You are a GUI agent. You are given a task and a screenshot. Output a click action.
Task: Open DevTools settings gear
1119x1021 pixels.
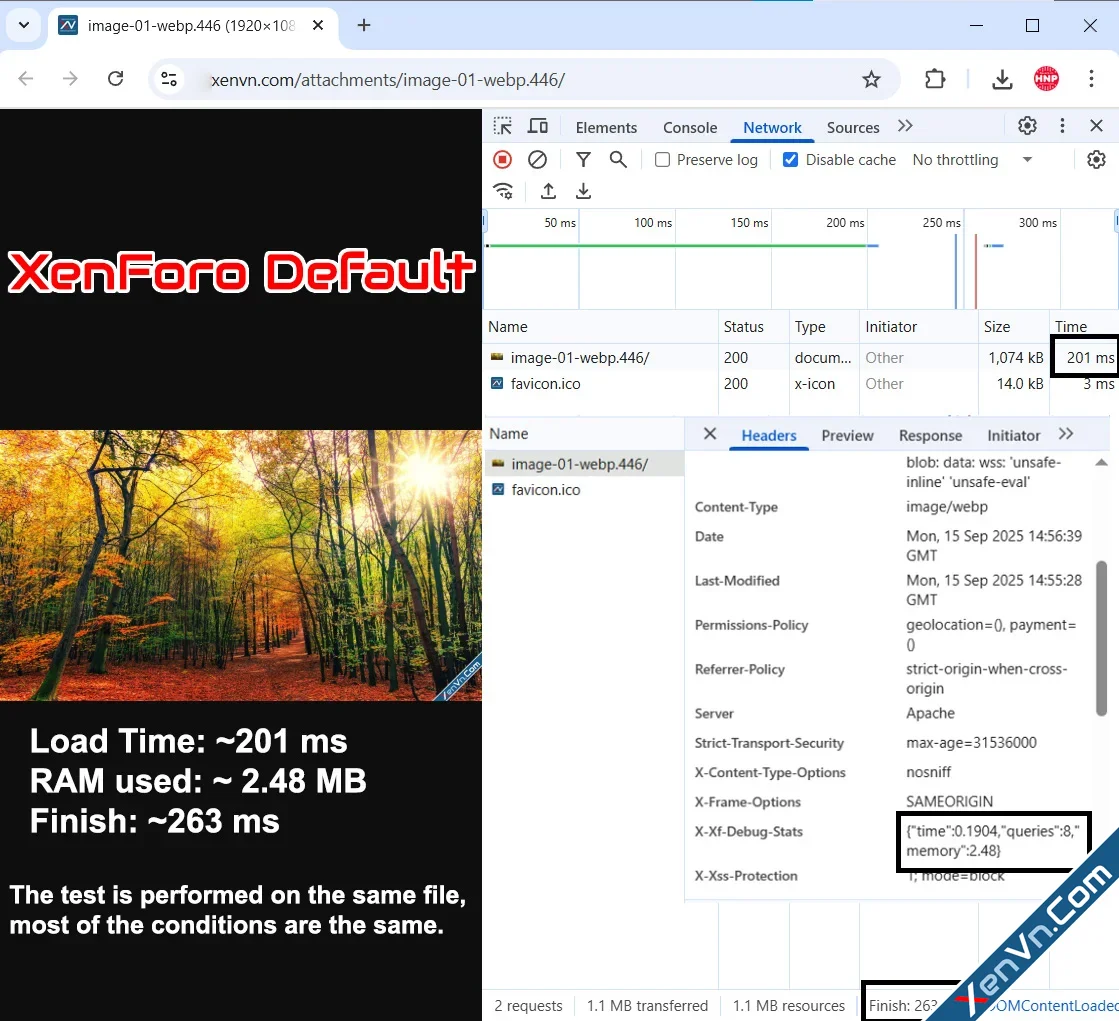coord(1027,126)
